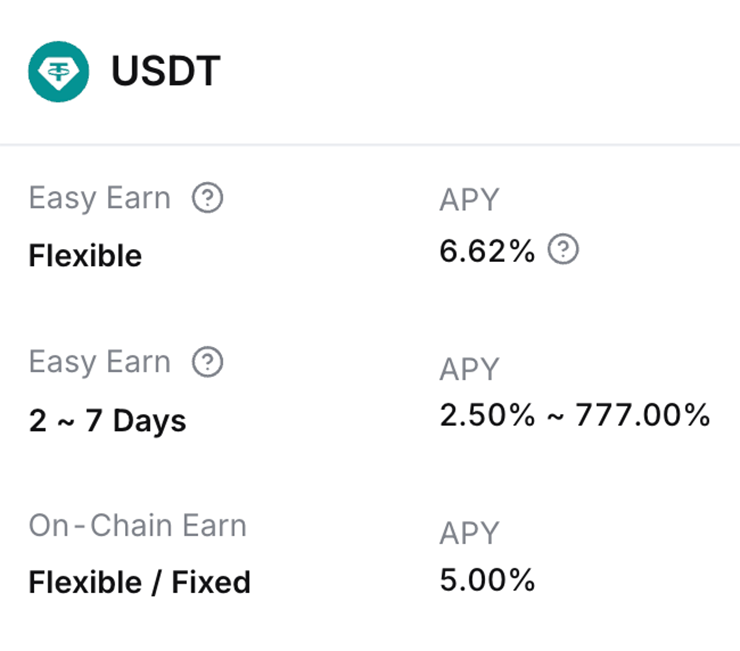Image resolution: width=740 pixels, height=651 pixels.
Task: Click the 2.50% minimum APY figure
Action: coord(487,415)
